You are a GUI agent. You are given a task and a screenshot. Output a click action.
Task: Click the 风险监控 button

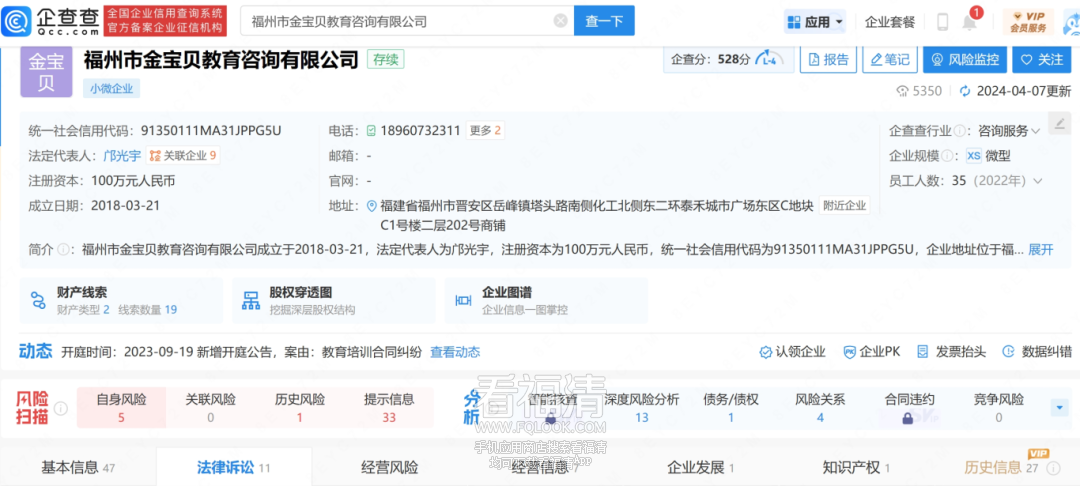tap(964, 60)
